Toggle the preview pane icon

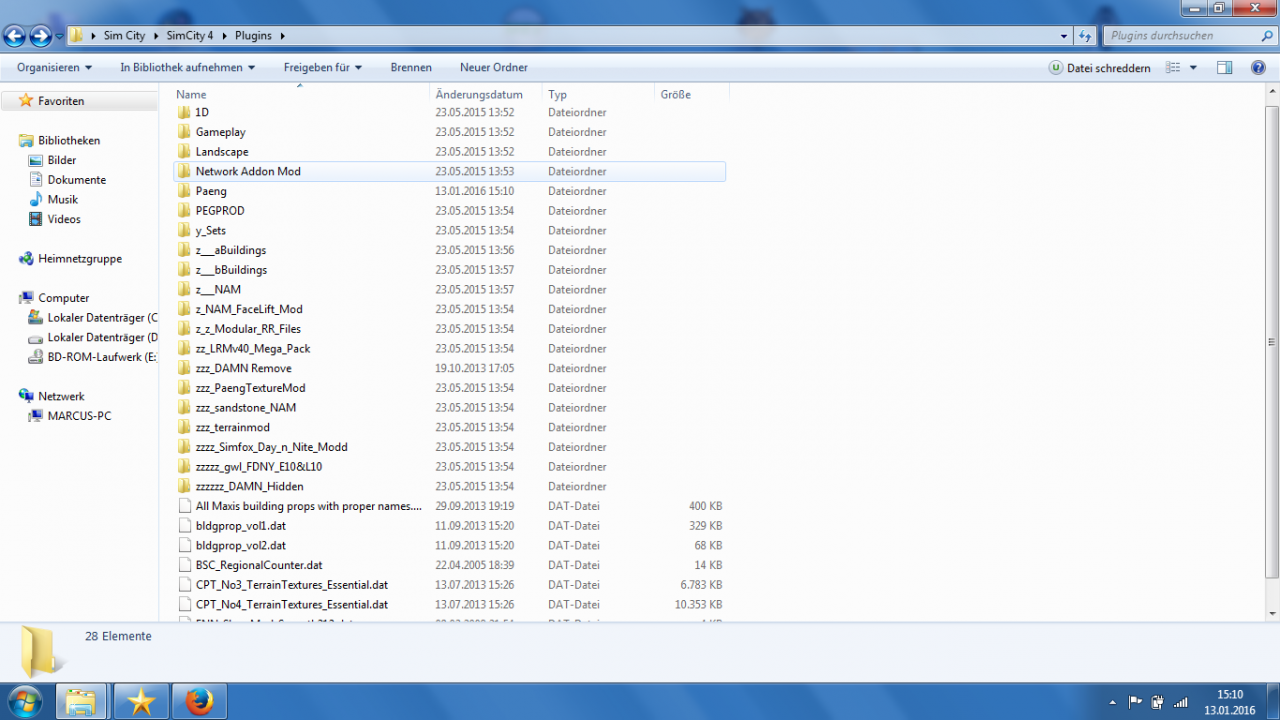click(x=1224, y=68)
